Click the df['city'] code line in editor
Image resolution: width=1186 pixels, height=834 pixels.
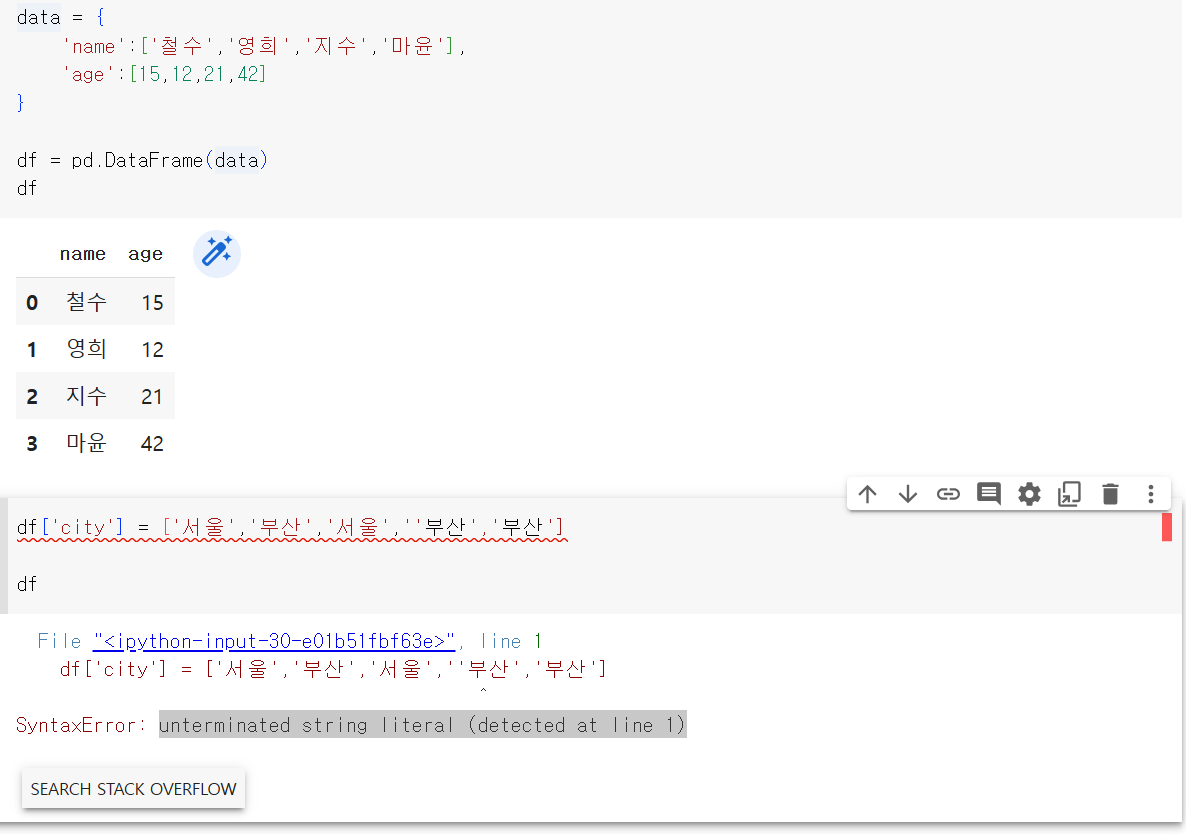[290, 527]
